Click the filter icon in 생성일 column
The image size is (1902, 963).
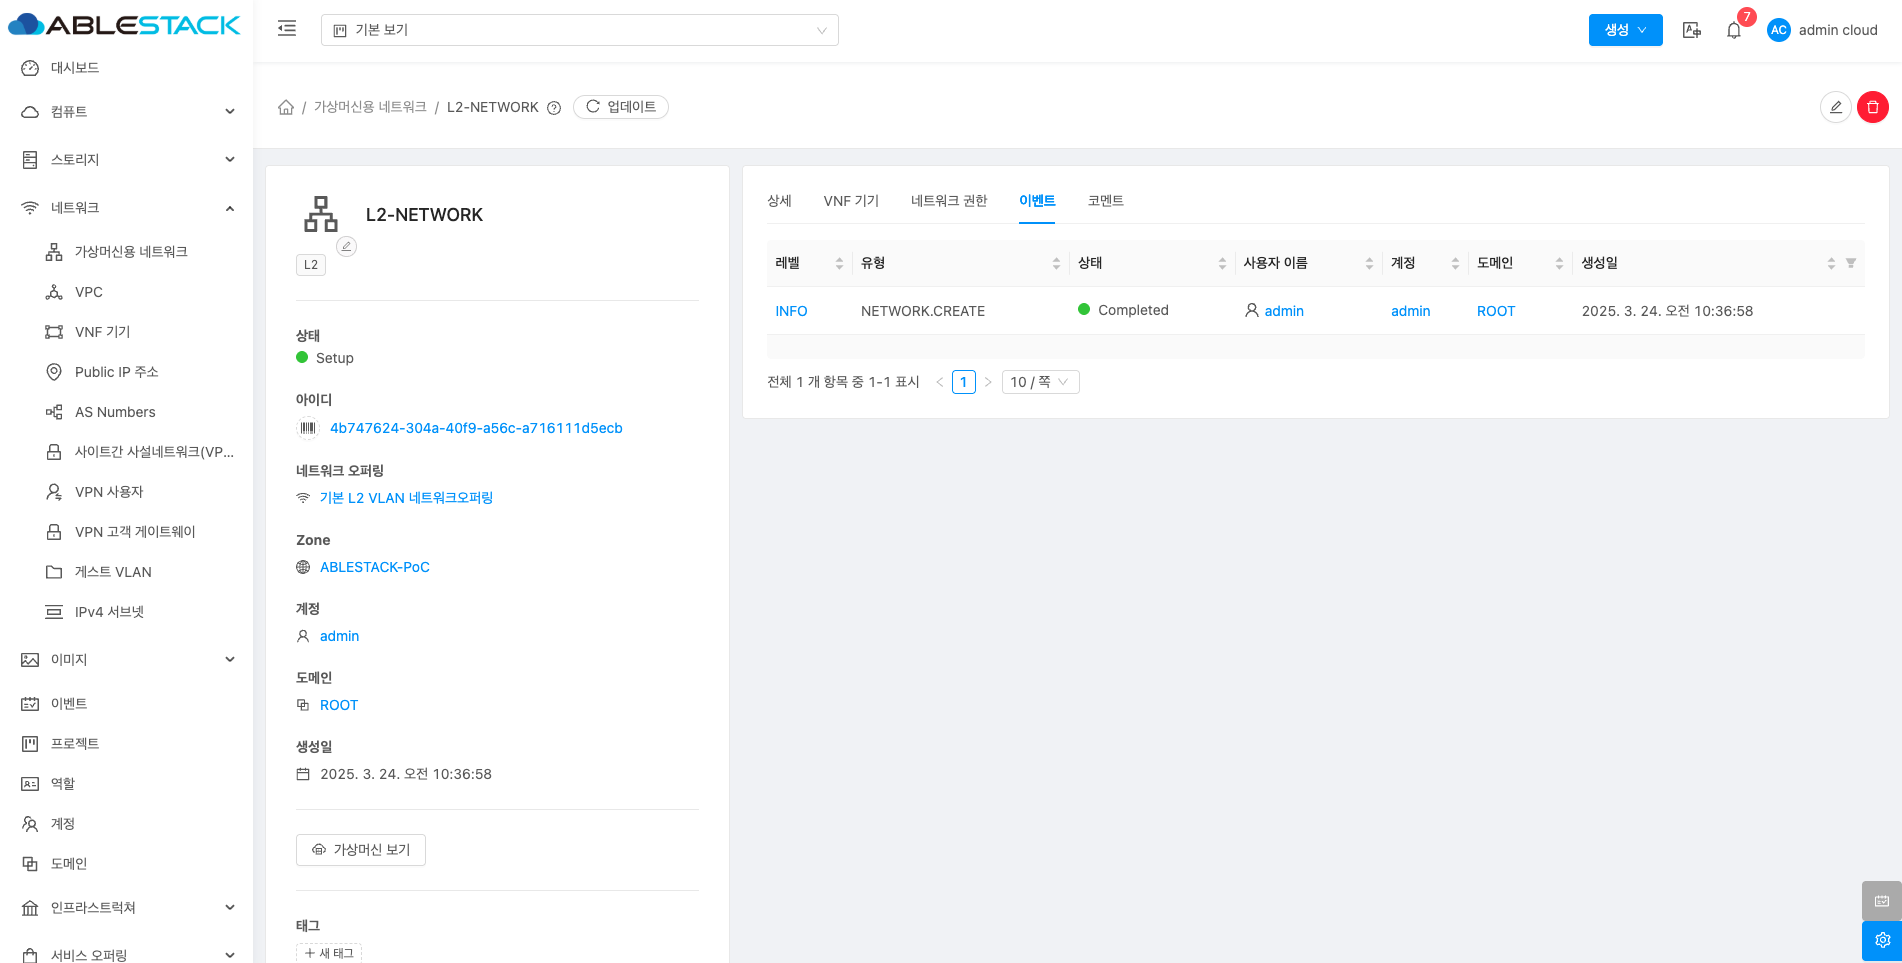coord(1850,263)
